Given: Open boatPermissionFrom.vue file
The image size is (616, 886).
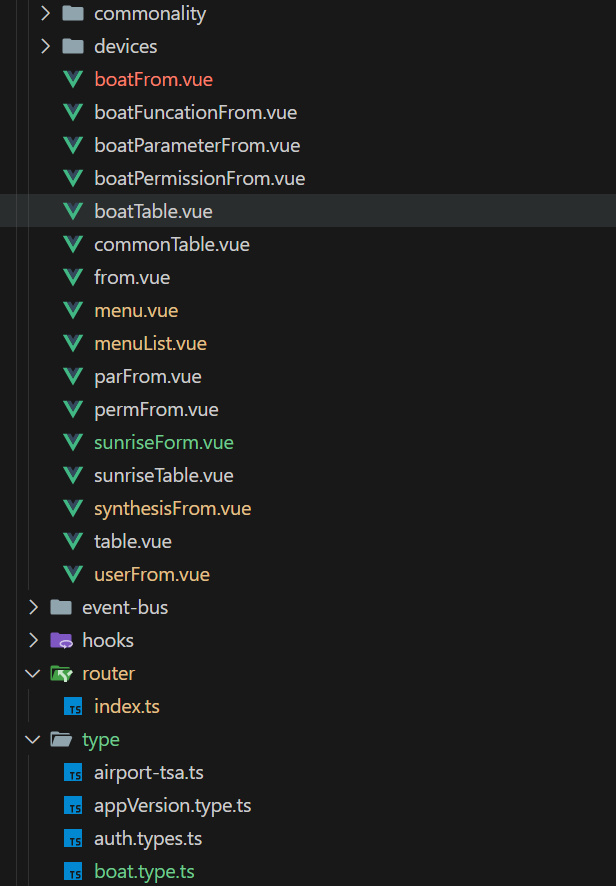Looking at the screenshot, I should (199, 179).
